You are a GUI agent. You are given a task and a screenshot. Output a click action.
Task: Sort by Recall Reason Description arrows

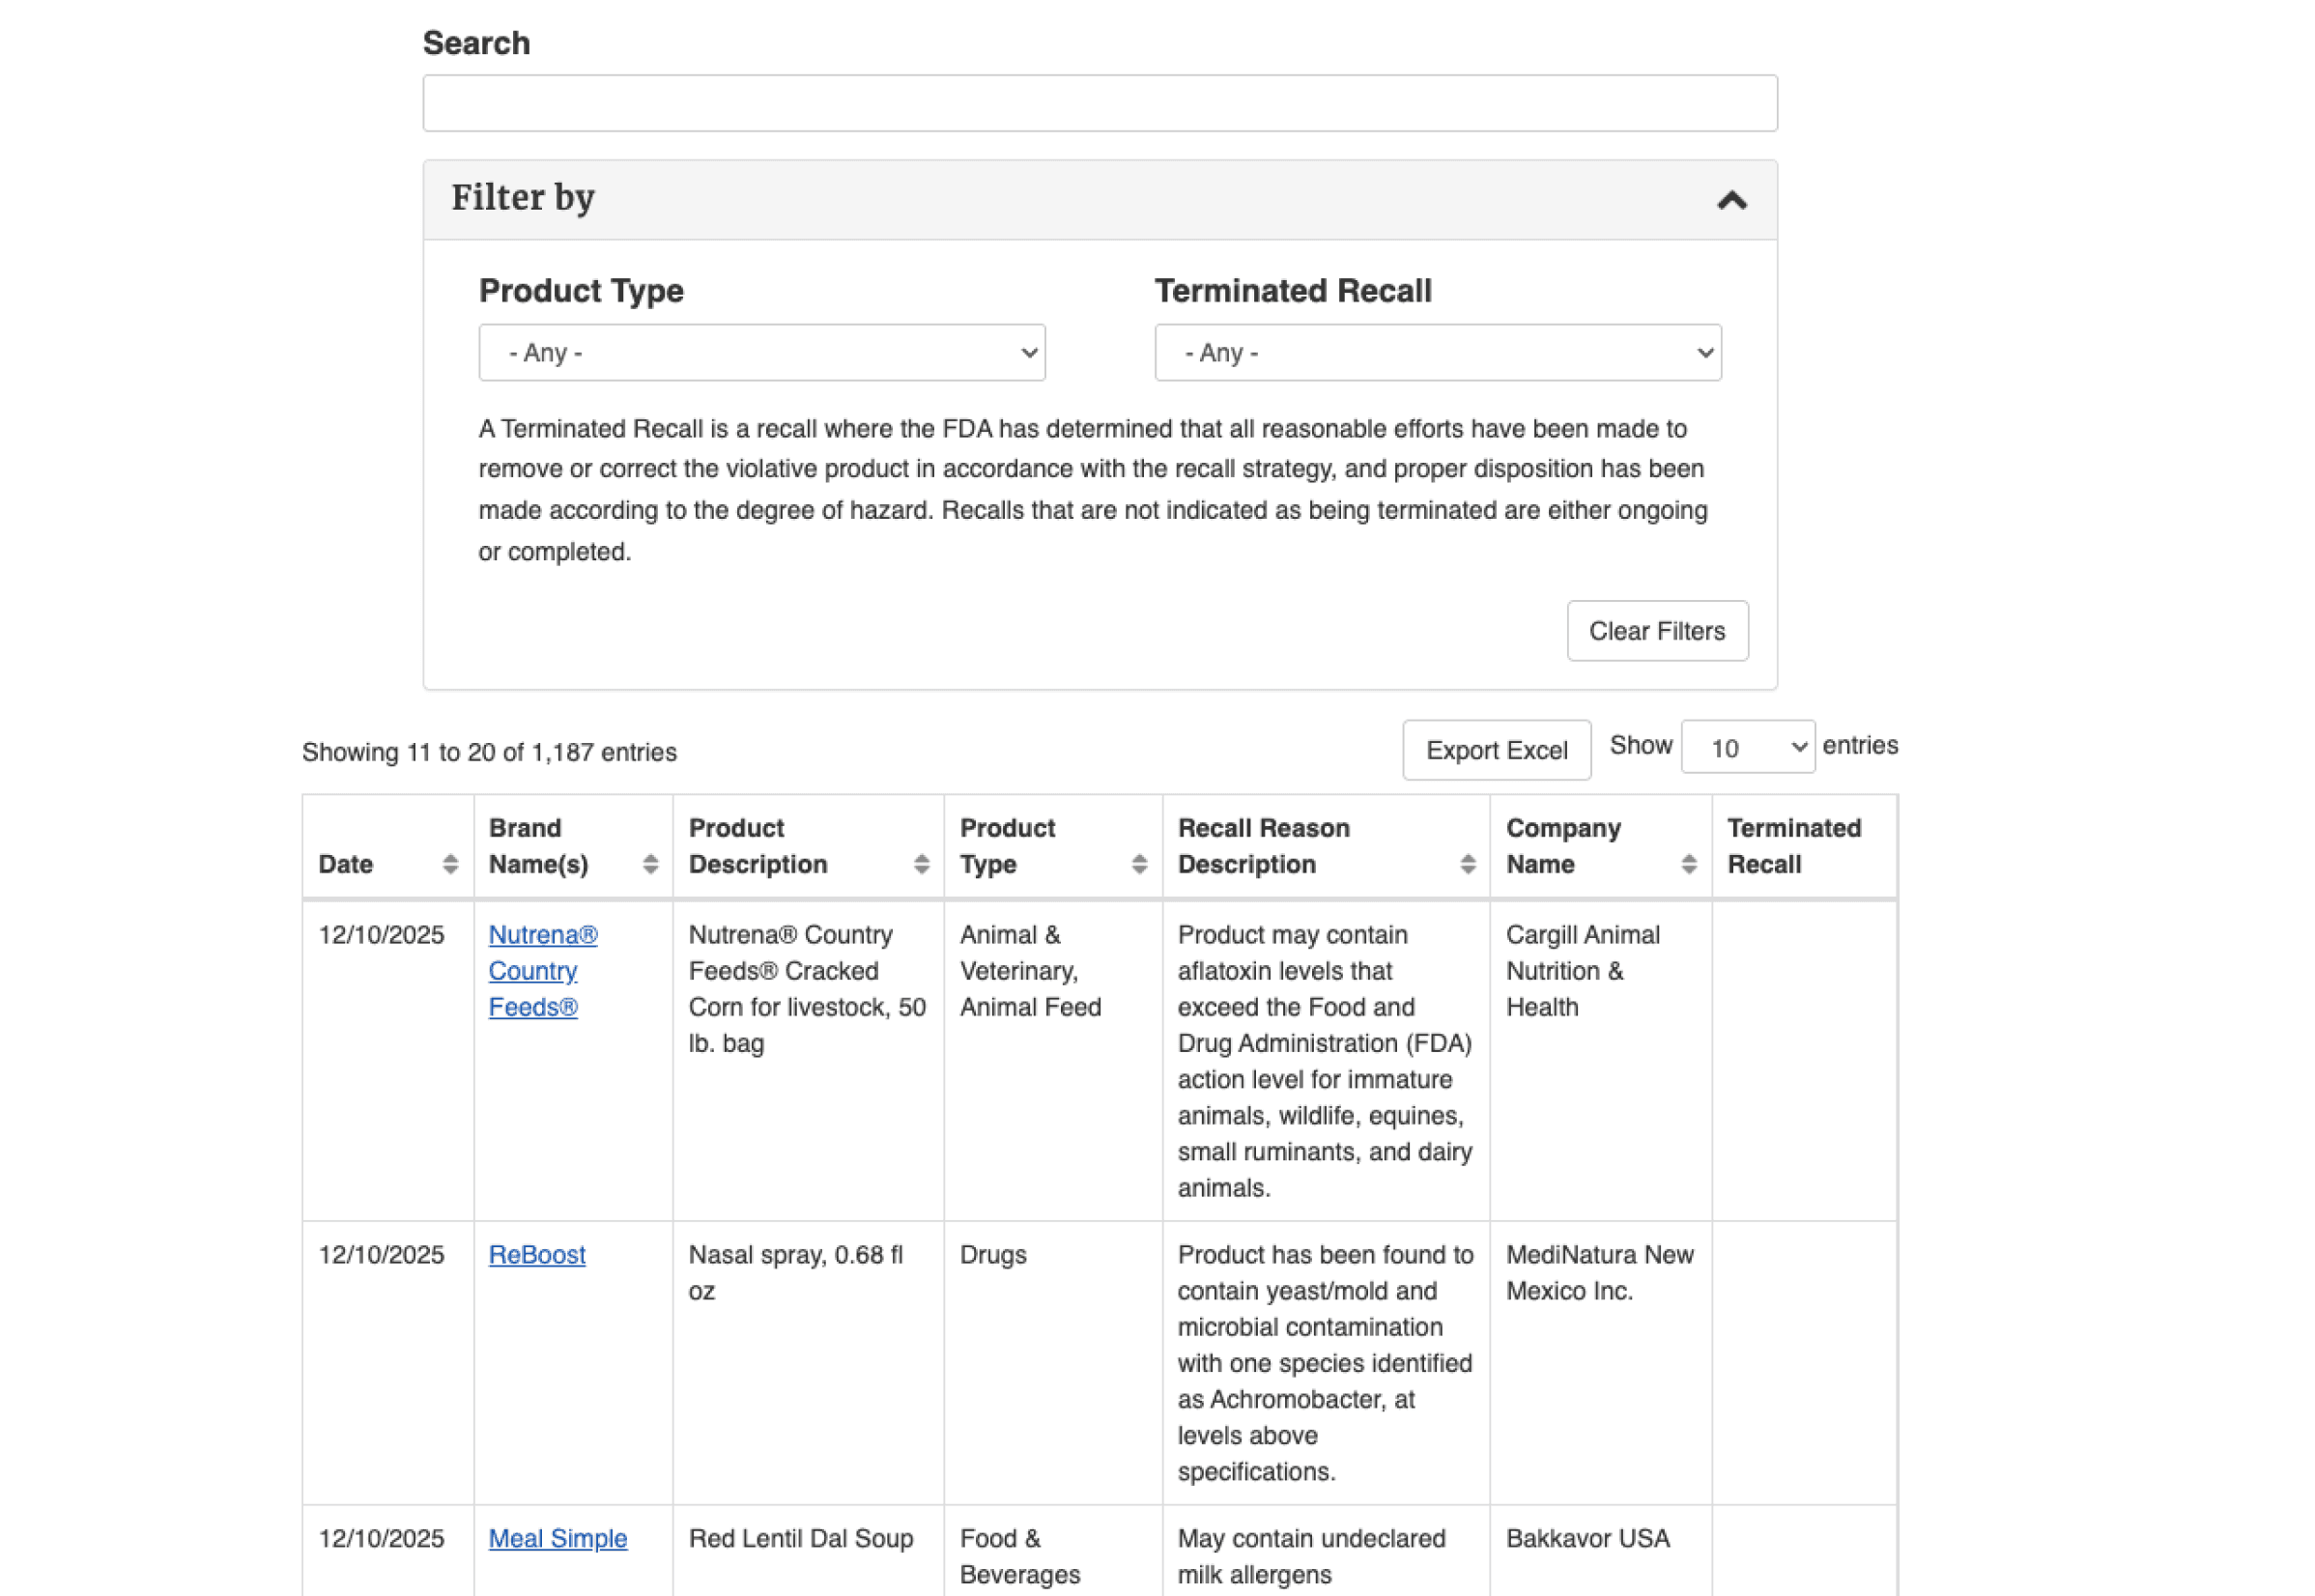coord(1467,864)
